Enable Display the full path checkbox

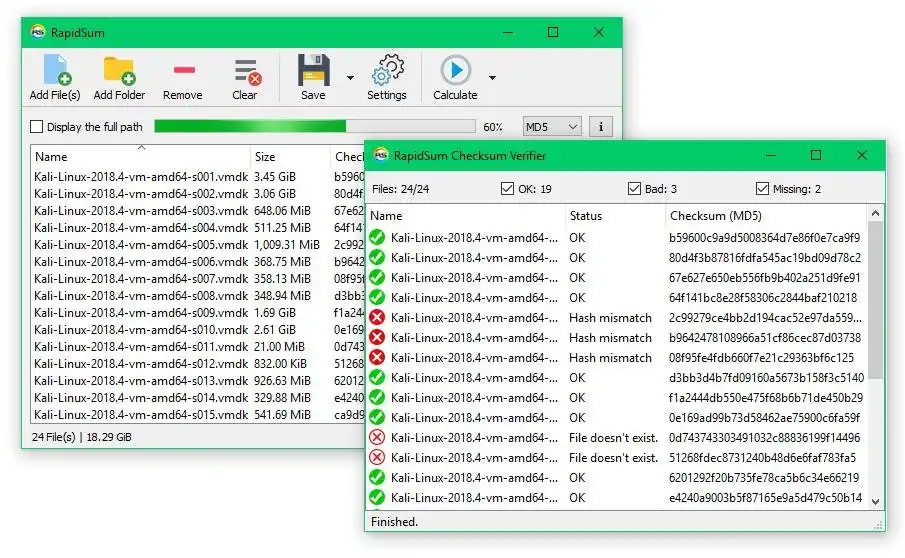36,126
